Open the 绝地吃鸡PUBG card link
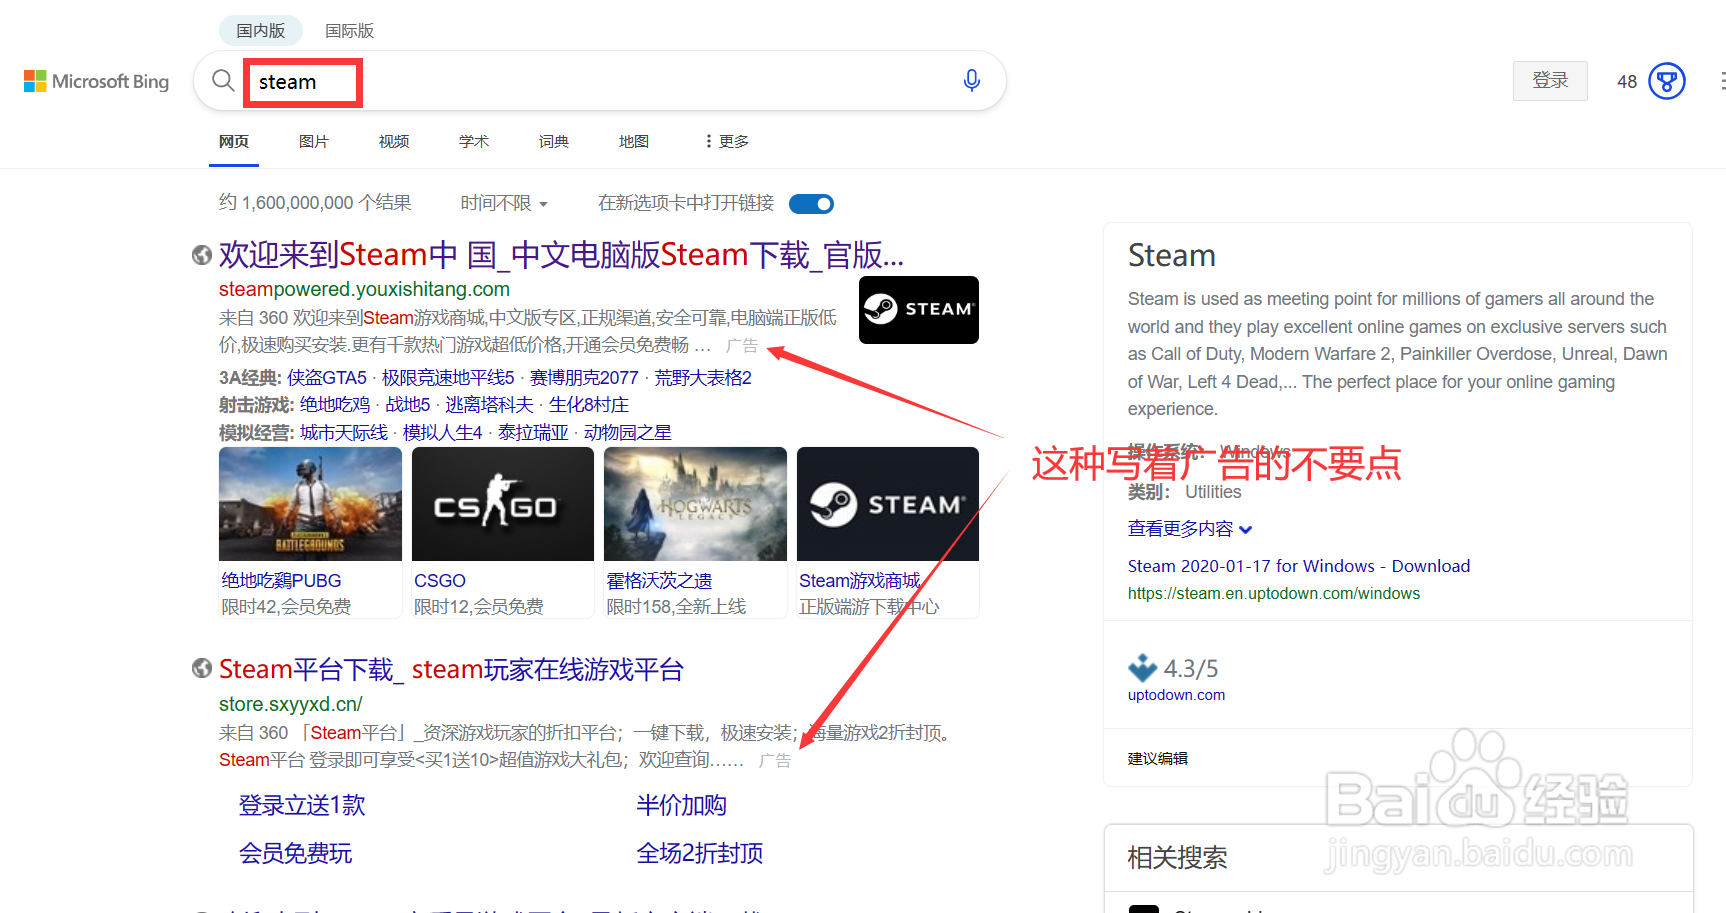 coord(281,580)
